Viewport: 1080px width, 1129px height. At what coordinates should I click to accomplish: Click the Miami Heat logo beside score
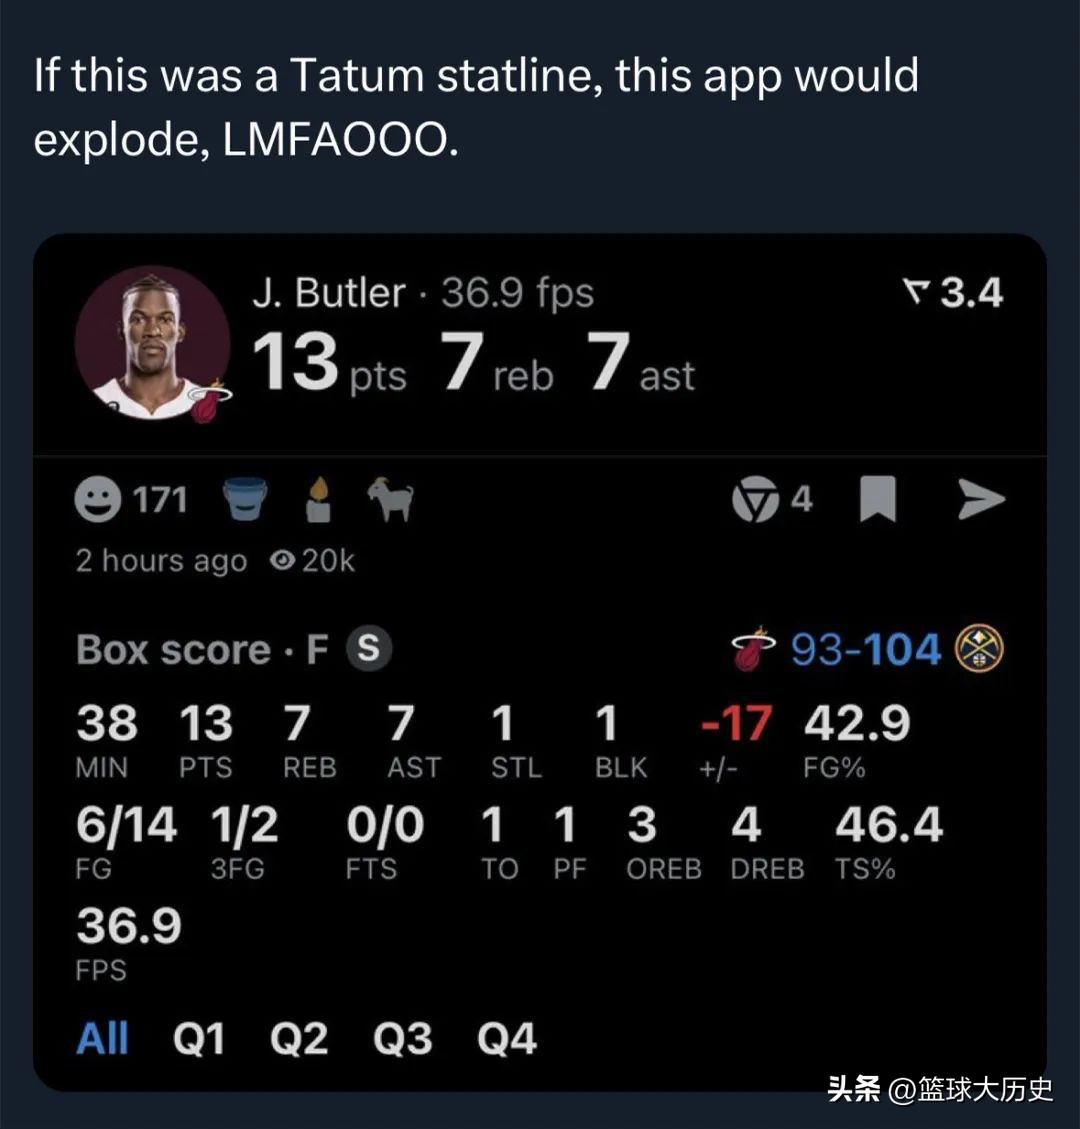pyautogui.click(x=756, y=649)
